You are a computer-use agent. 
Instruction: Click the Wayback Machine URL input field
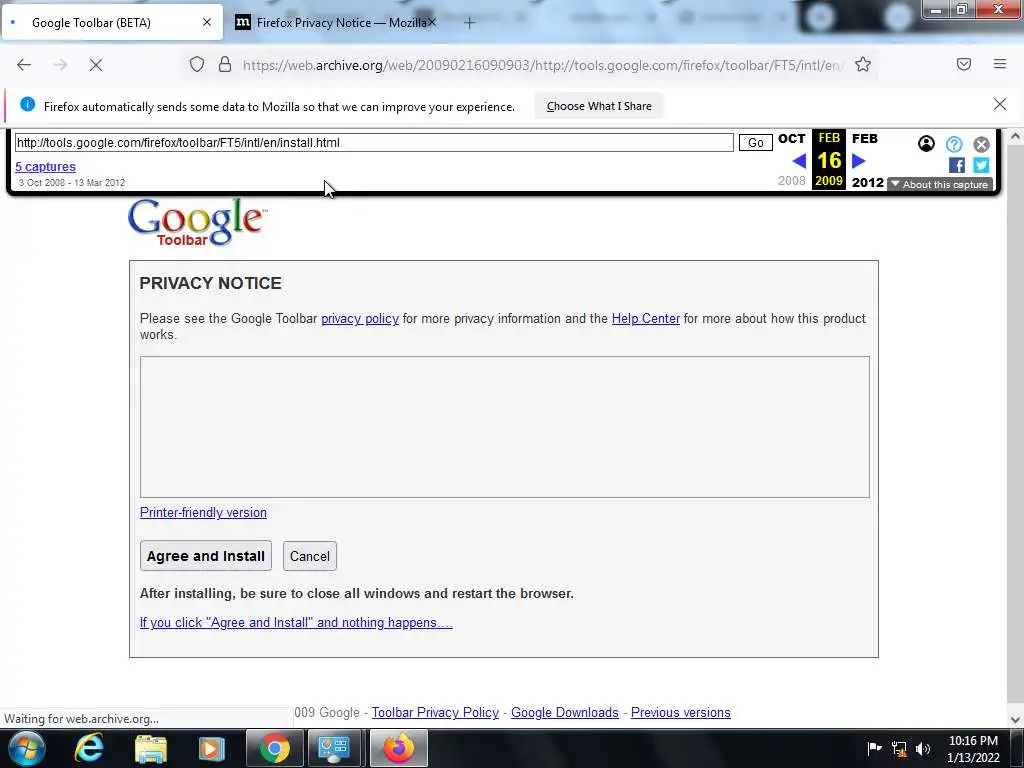[374, 142]
